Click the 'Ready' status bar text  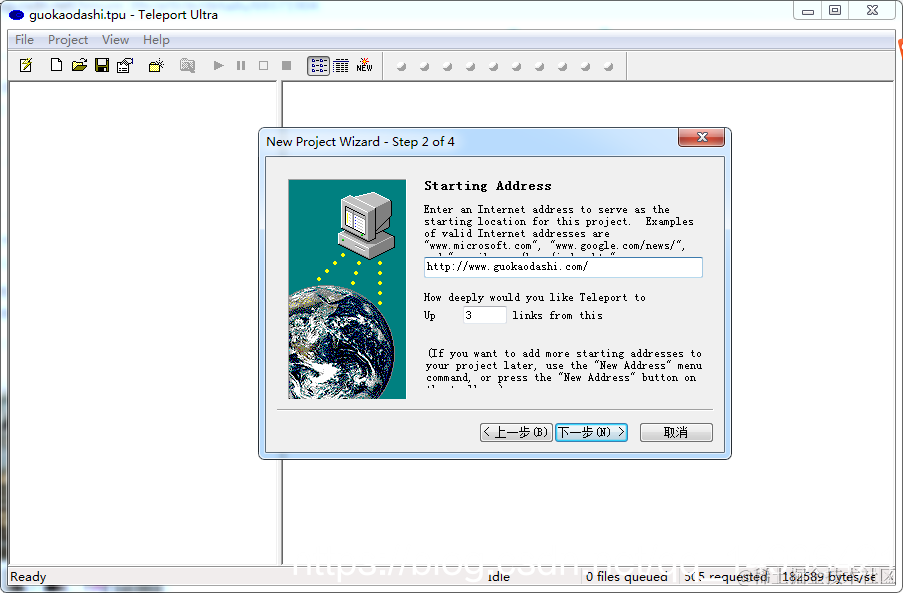[28, 576]
